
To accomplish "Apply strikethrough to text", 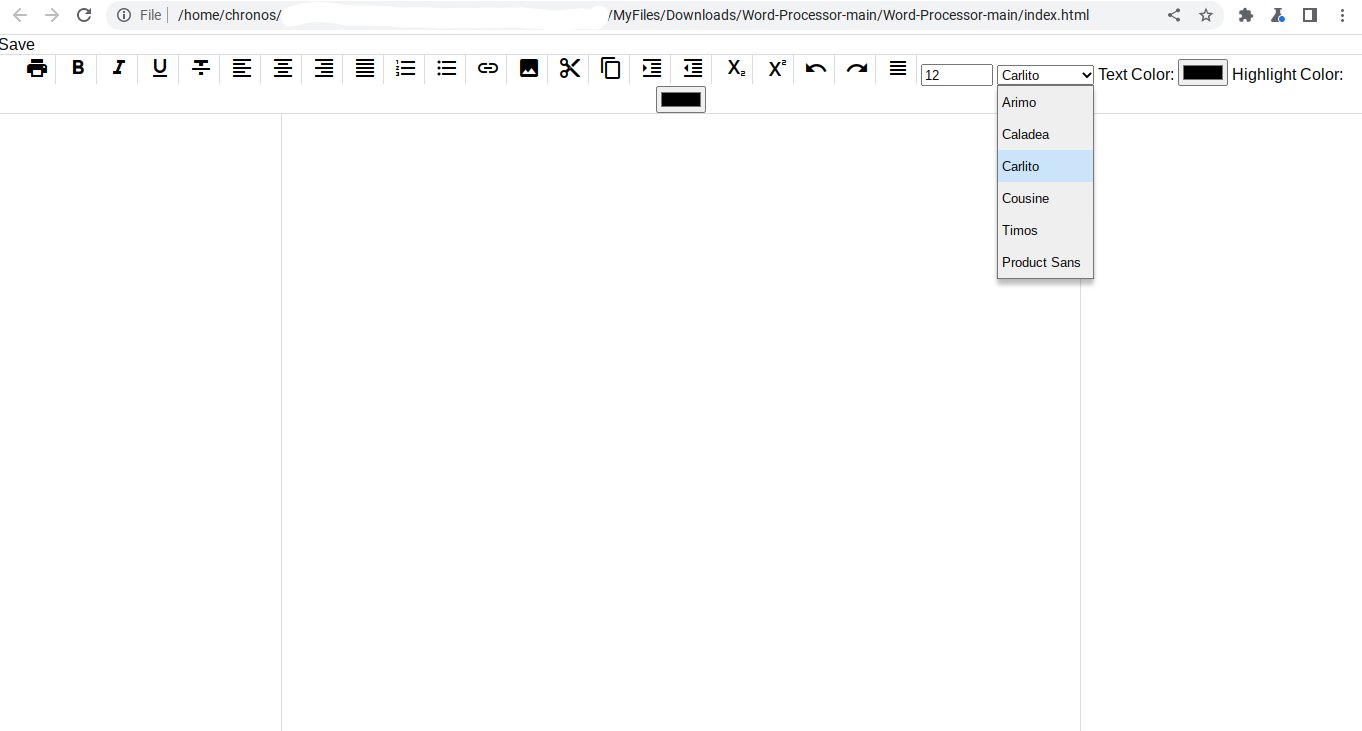I will tap(201, 68).
